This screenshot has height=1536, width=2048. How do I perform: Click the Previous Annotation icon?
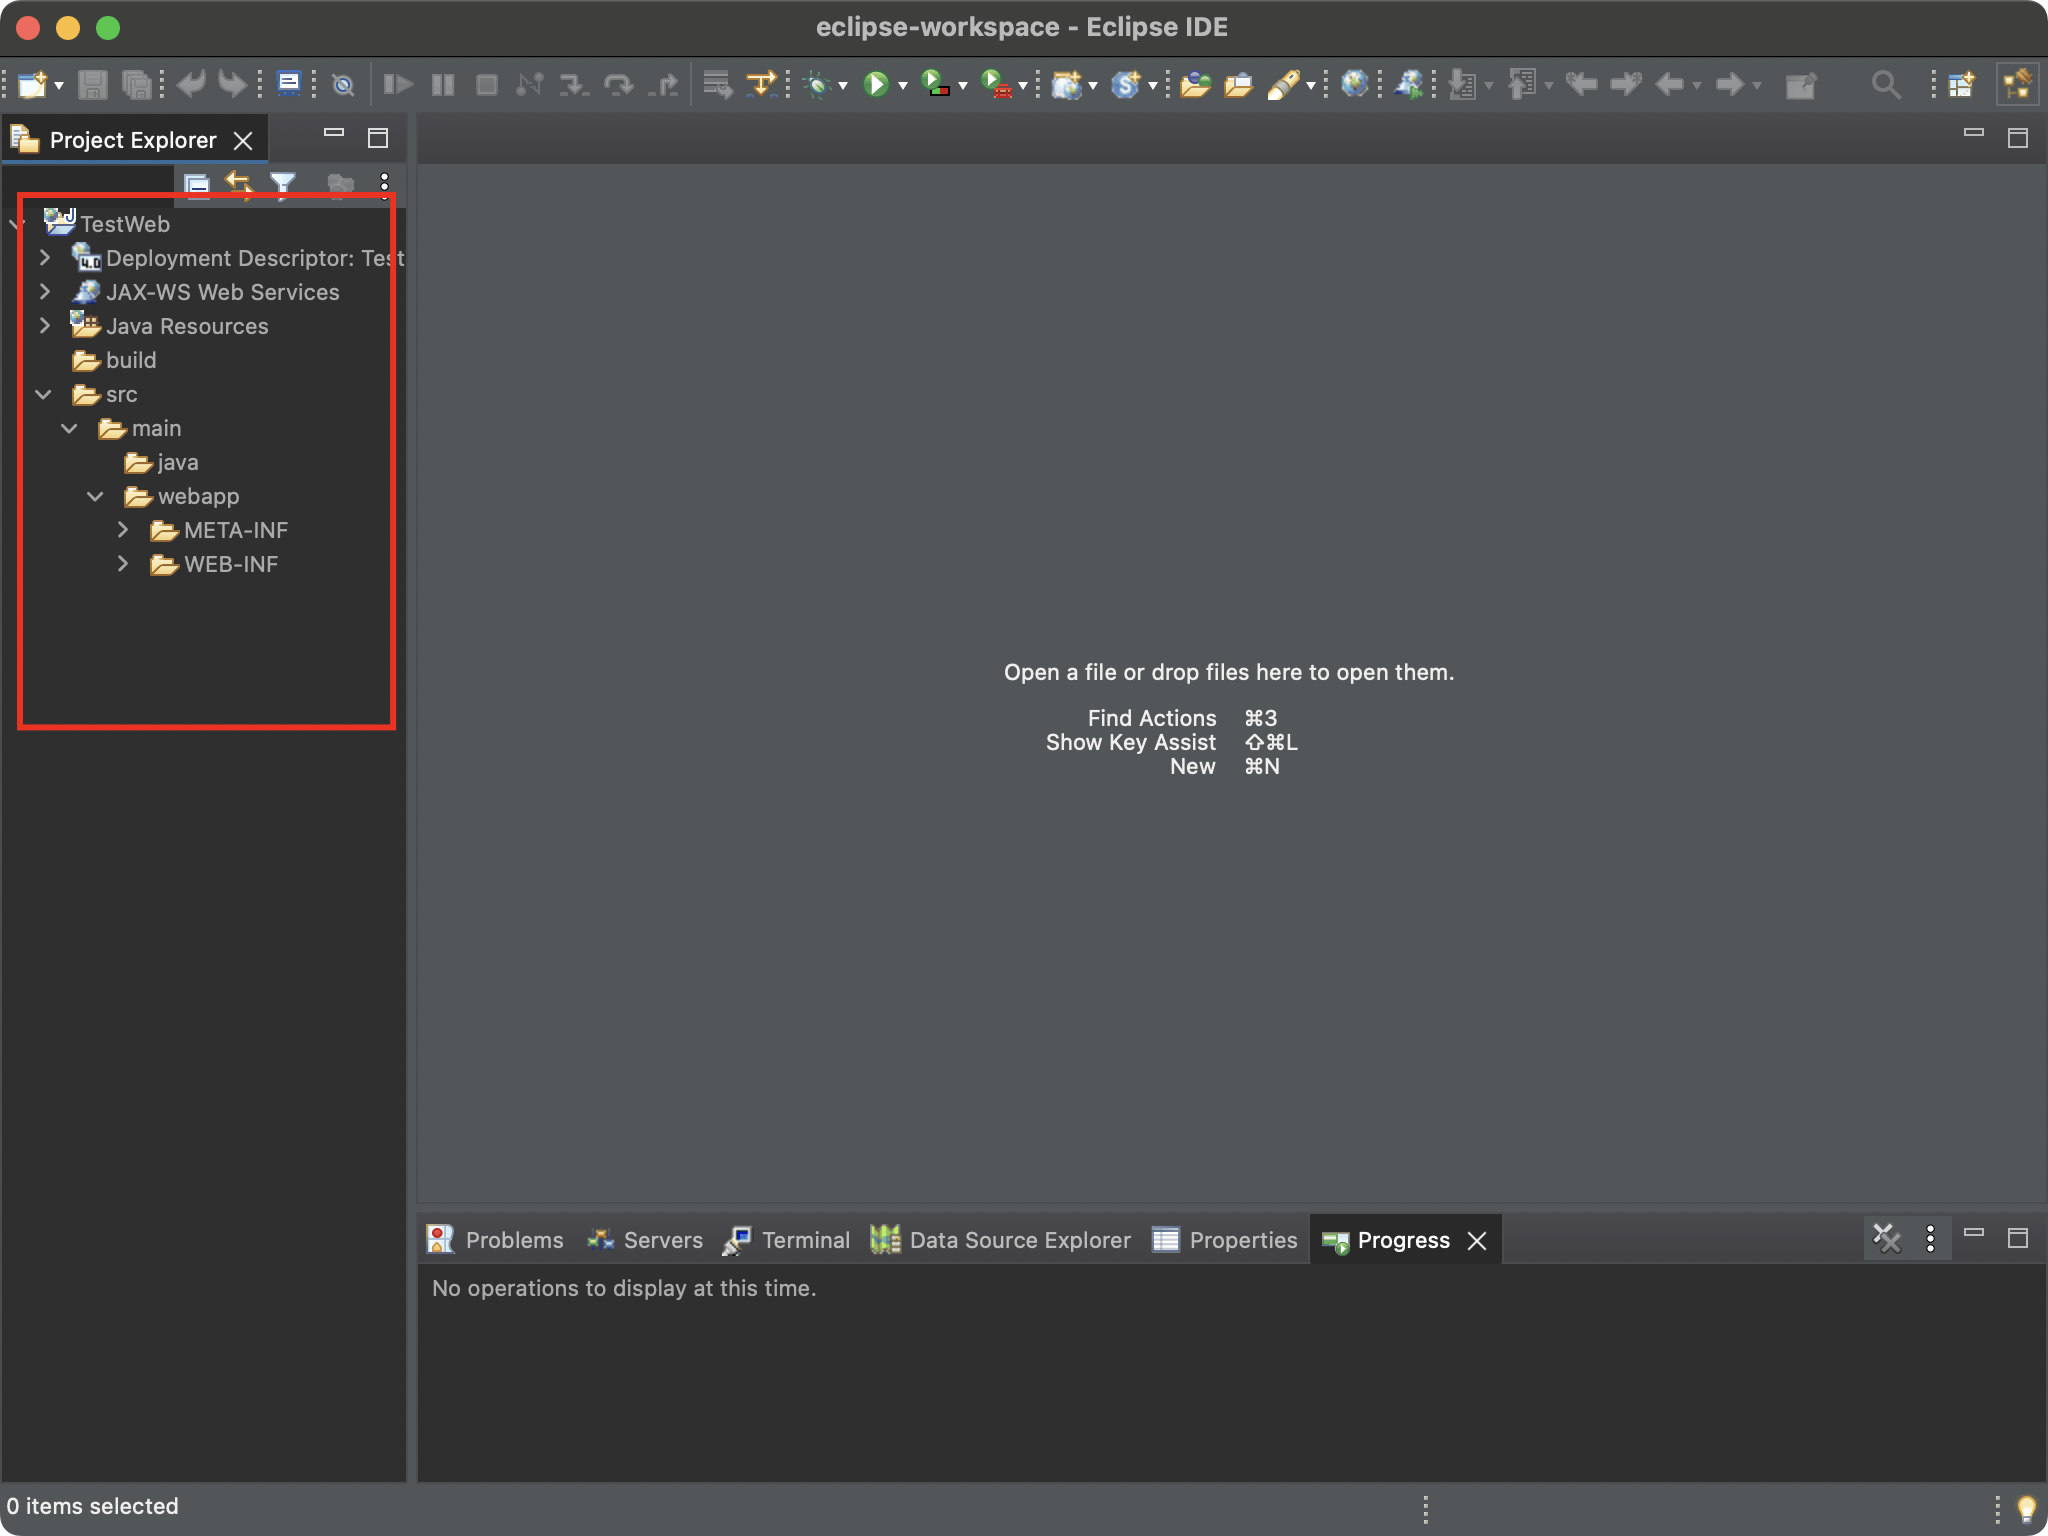(x=1522, y=85)
